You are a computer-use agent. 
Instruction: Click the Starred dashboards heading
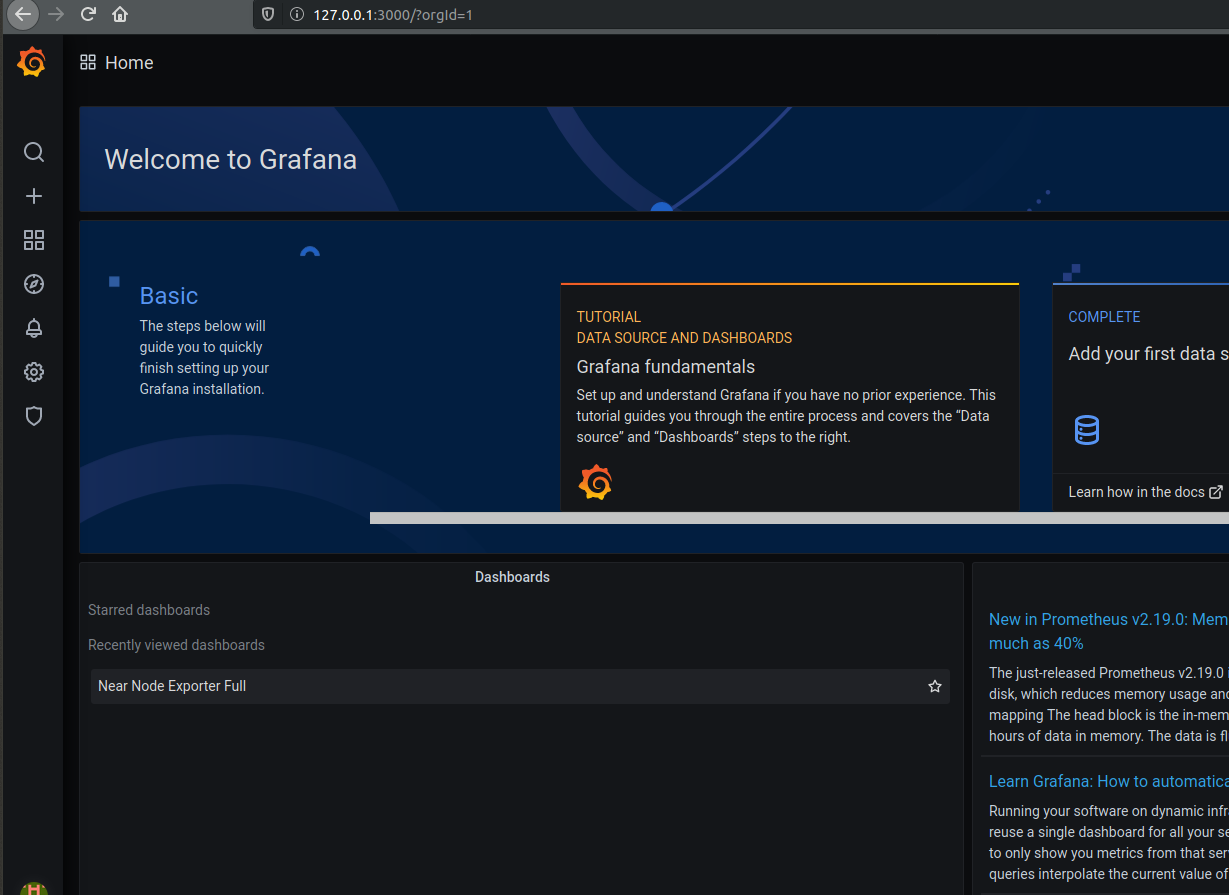[149, 610]
